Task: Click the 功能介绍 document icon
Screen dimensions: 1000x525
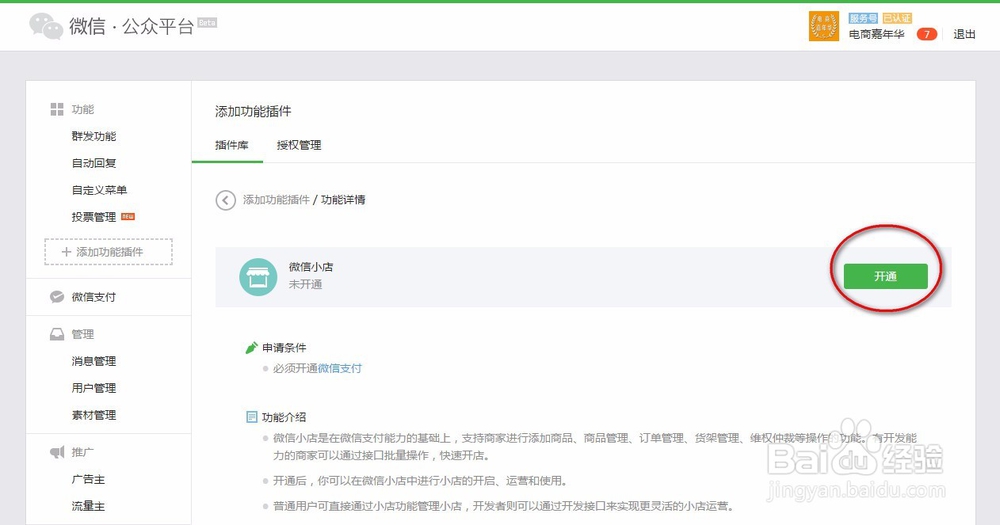Action: [251, 417]
